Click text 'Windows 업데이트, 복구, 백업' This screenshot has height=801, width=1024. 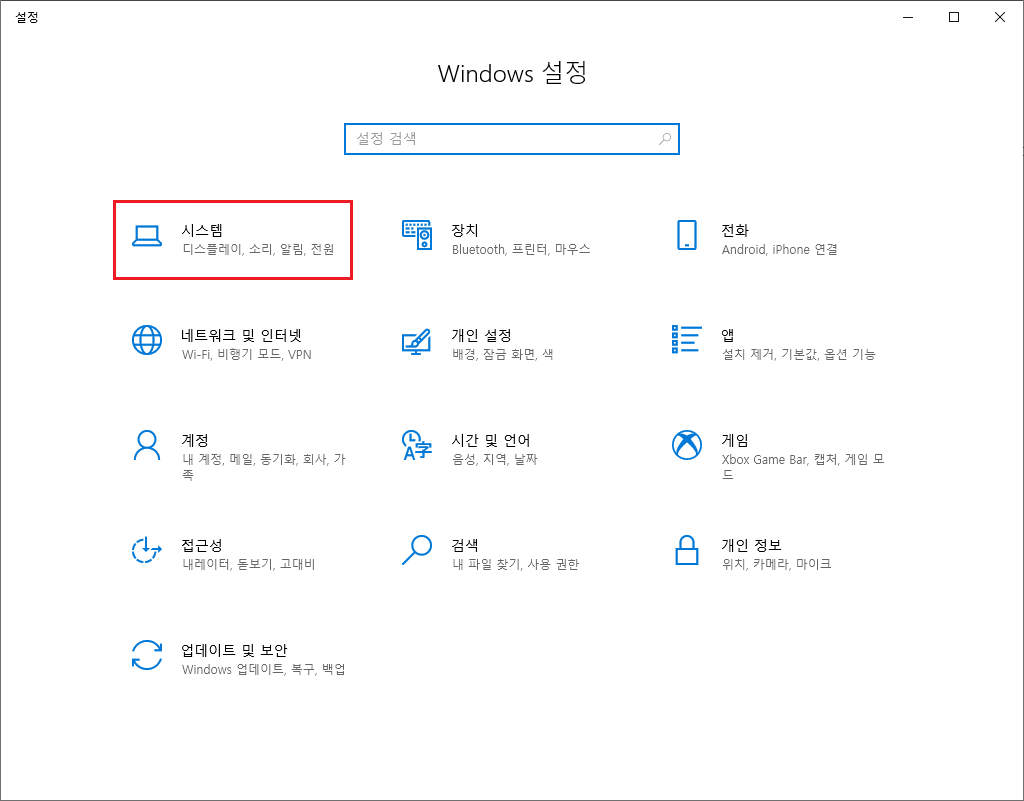tap(263, 670)
